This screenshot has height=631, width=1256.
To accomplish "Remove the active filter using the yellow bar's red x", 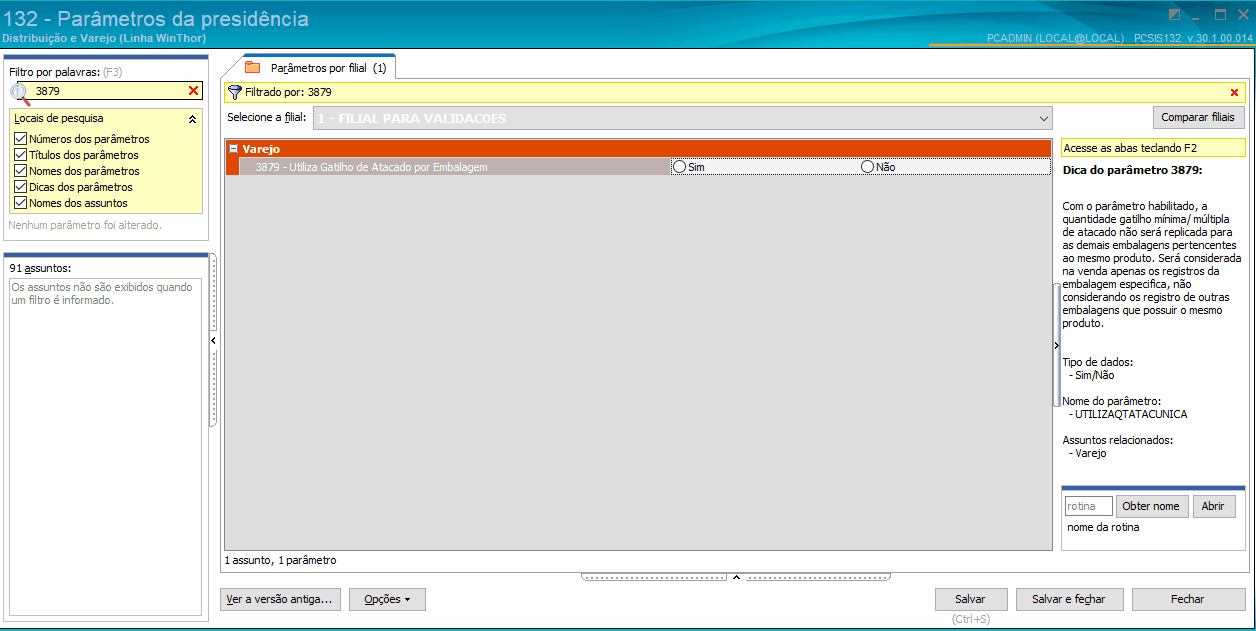I will click(x=1234, y=92).
